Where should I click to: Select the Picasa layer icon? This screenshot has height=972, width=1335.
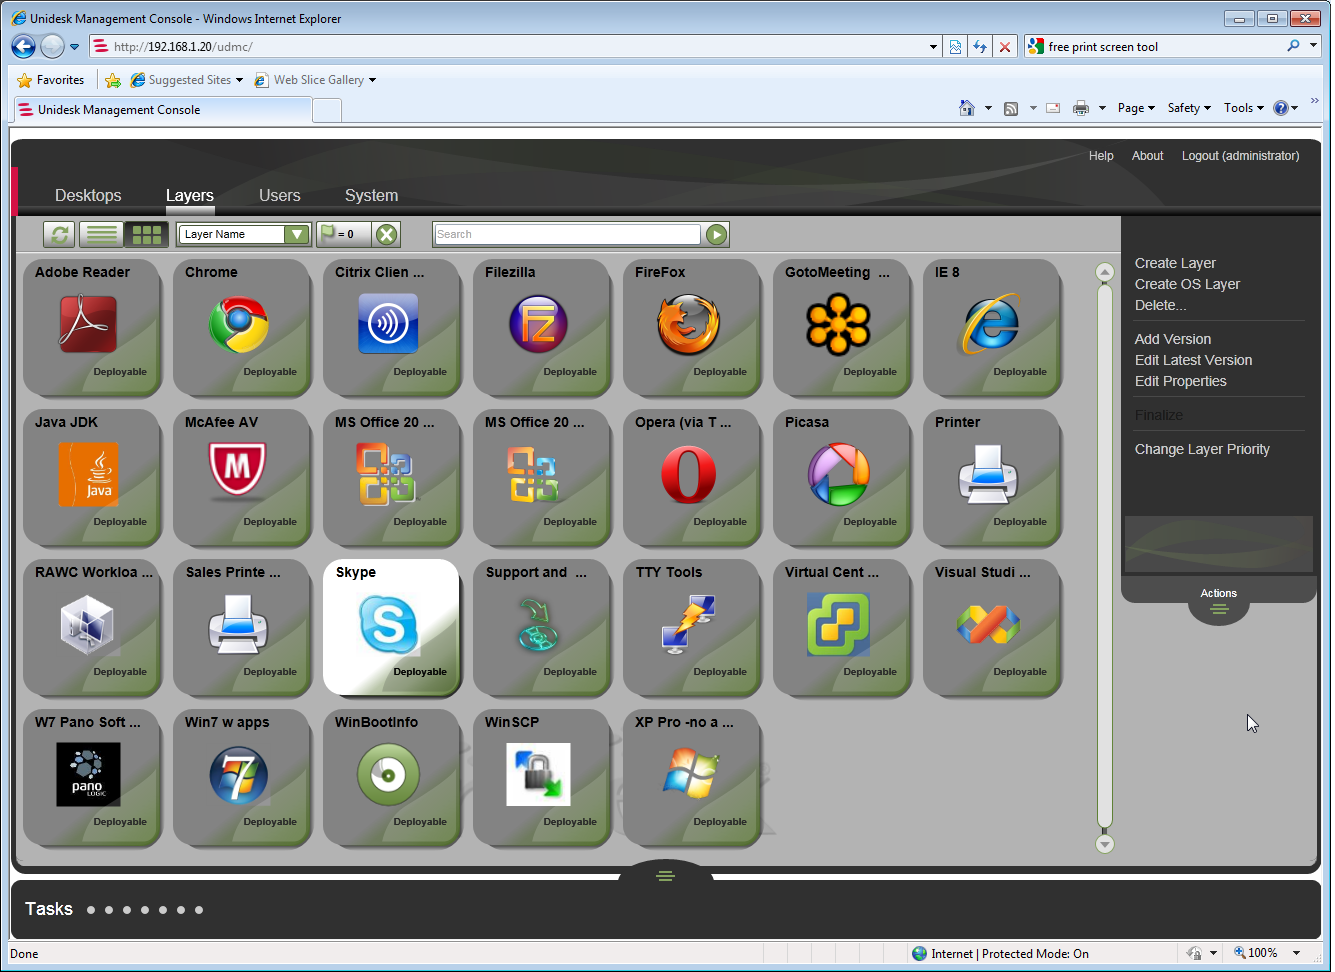click(838, 474)
